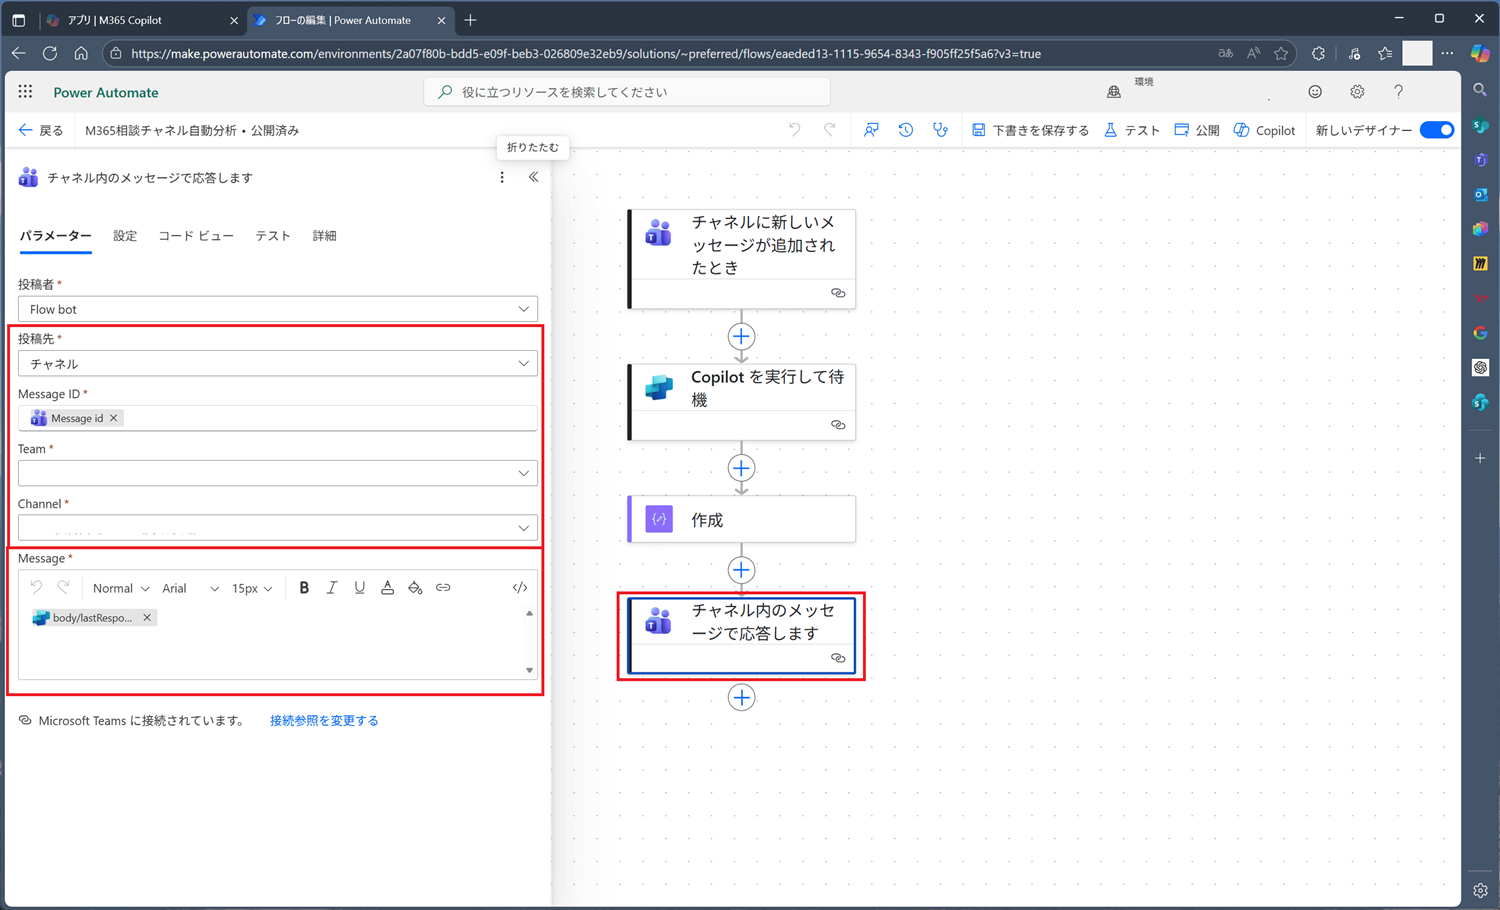Viewport: 1500px width, 910px height.
Task: Collapse the action parameters panel
Action: click(534, 177)
